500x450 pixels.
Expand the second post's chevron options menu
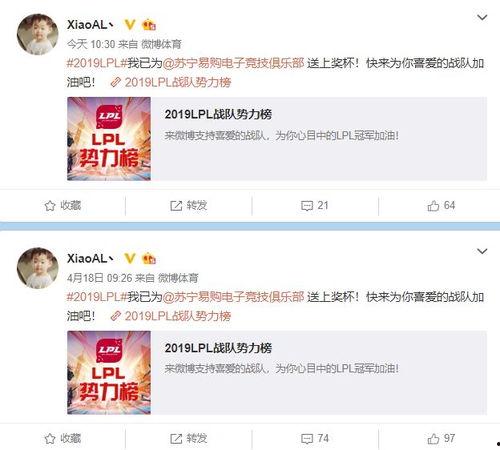pyautogui.click(x=482, y=251)
